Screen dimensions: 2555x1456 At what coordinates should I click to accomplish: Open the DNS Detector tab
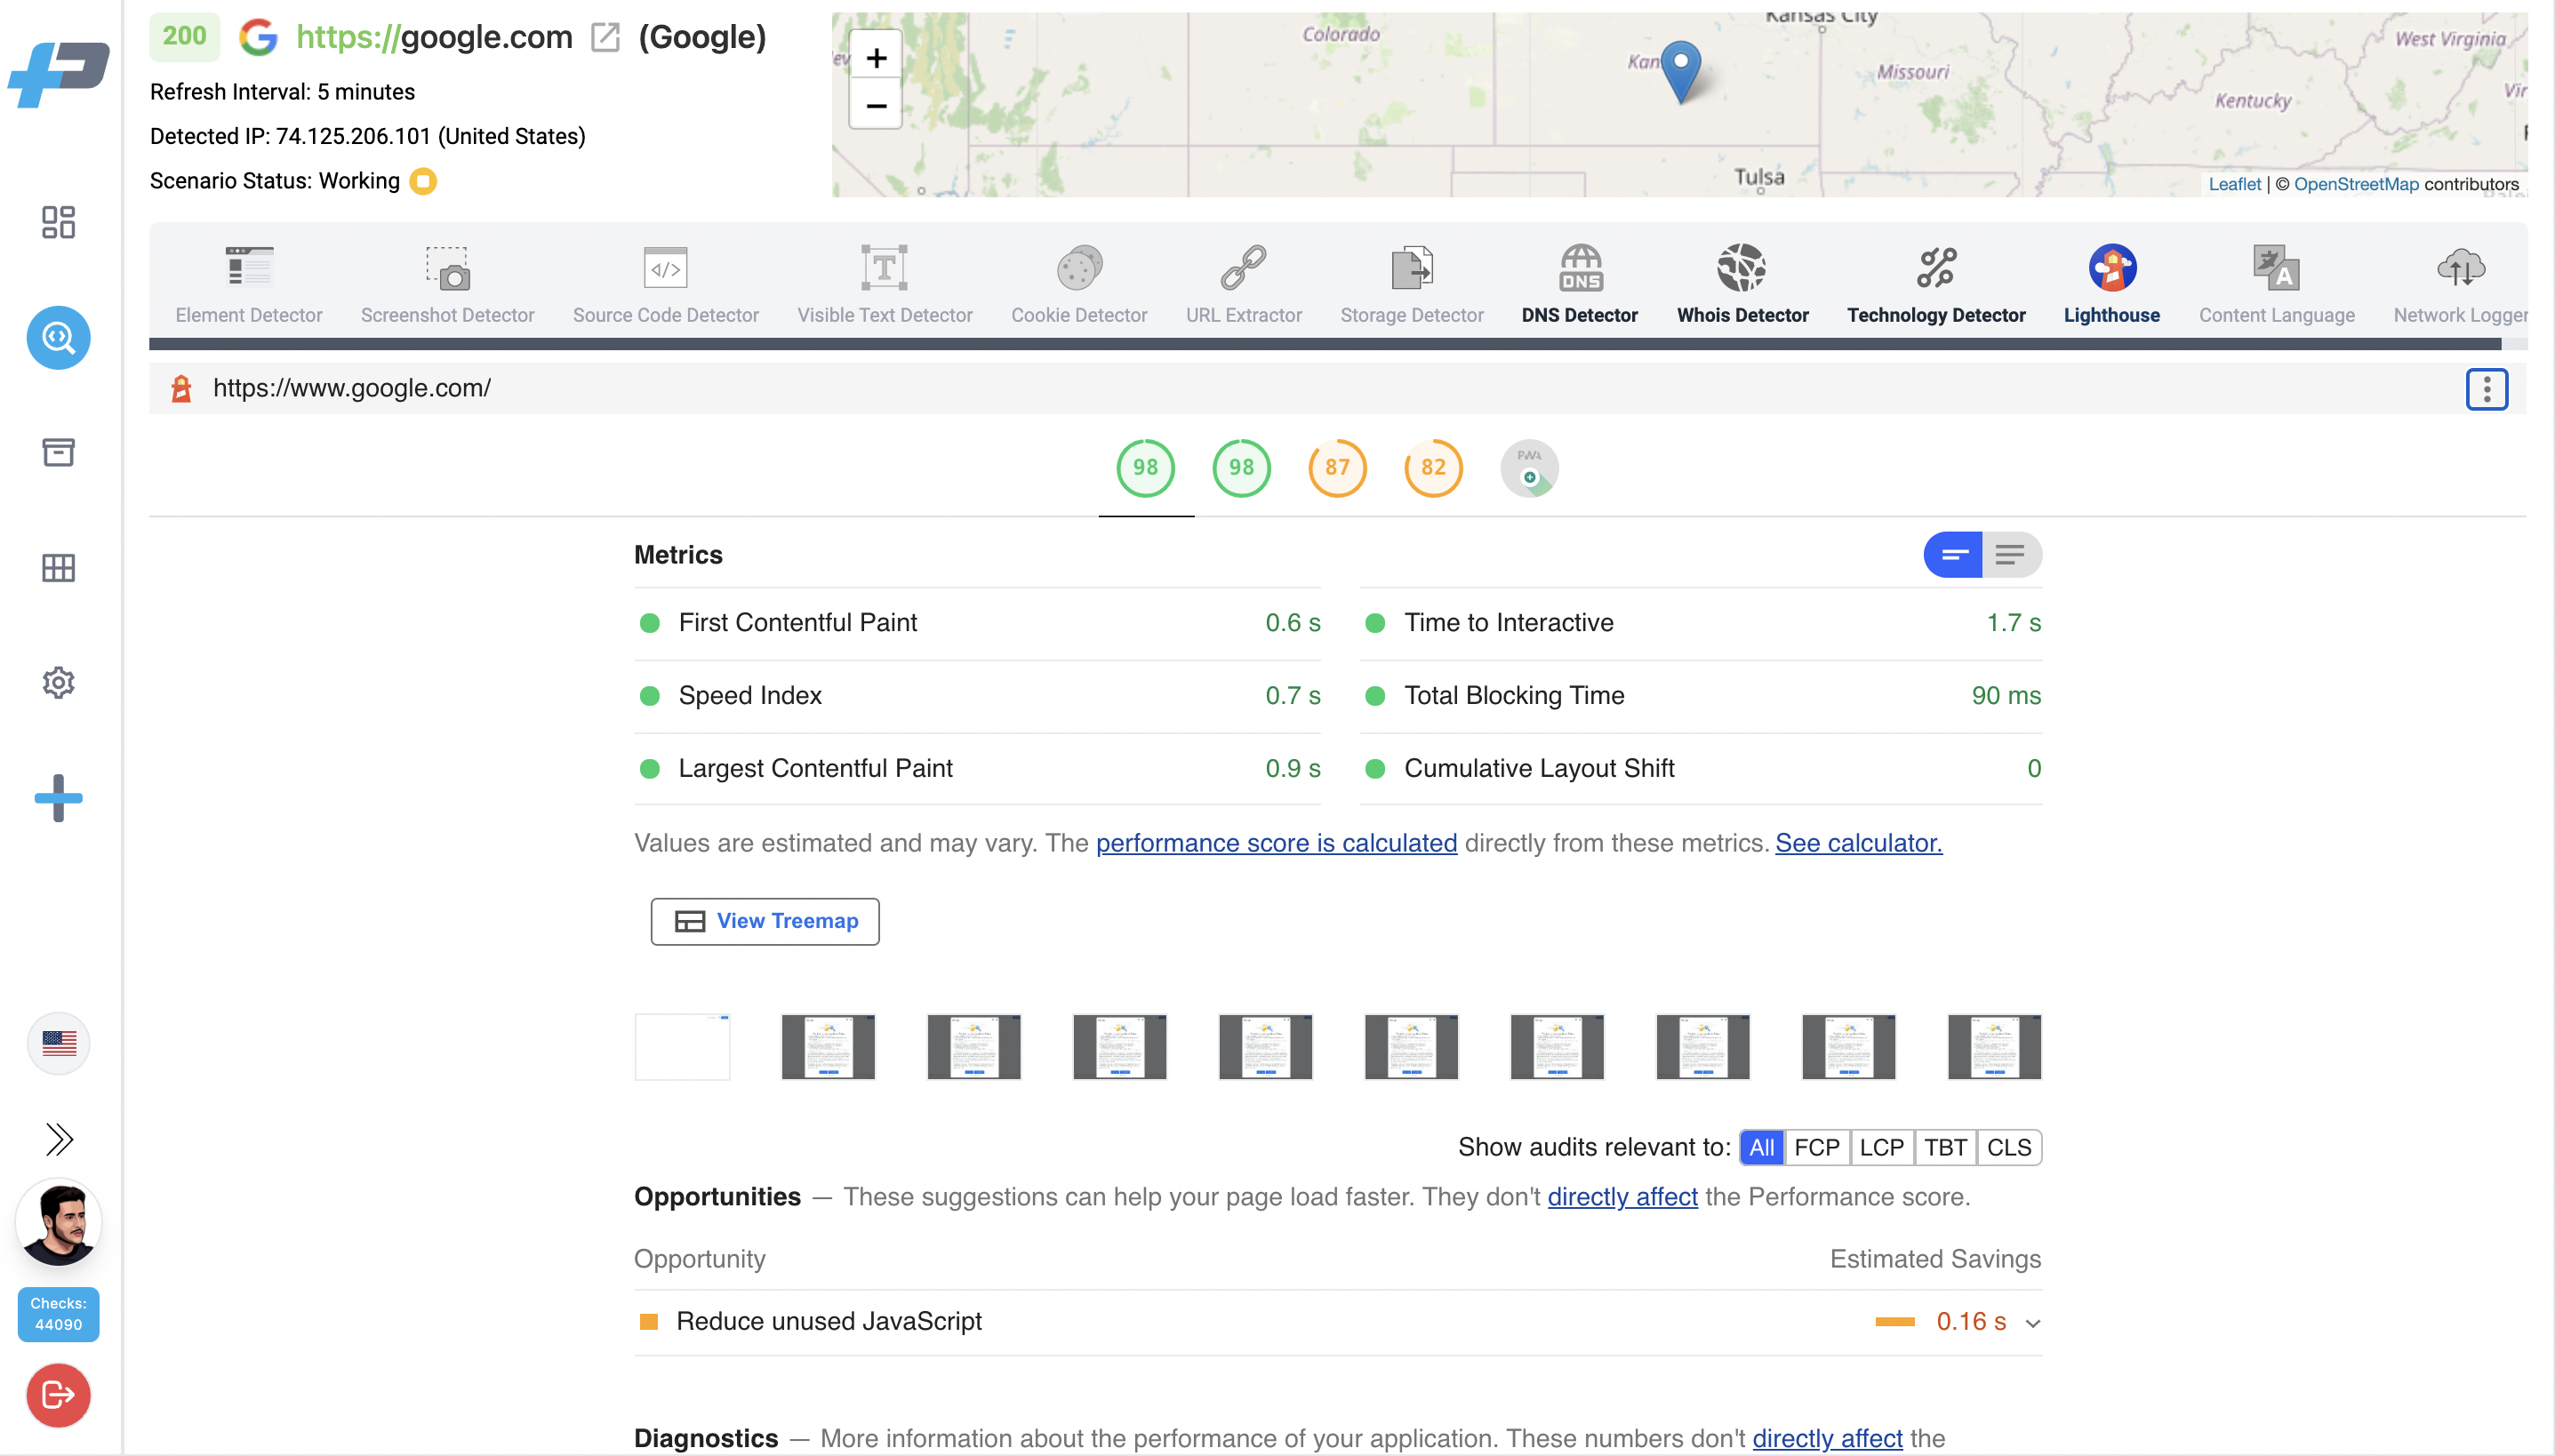pos(1579,285)
